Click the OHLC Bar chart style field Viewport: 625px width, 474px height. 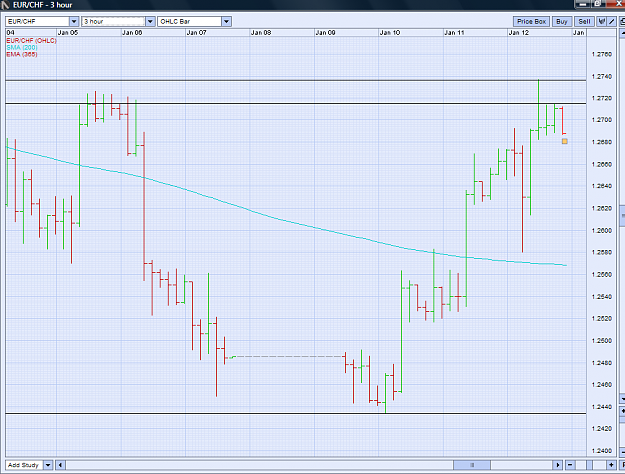190,22
